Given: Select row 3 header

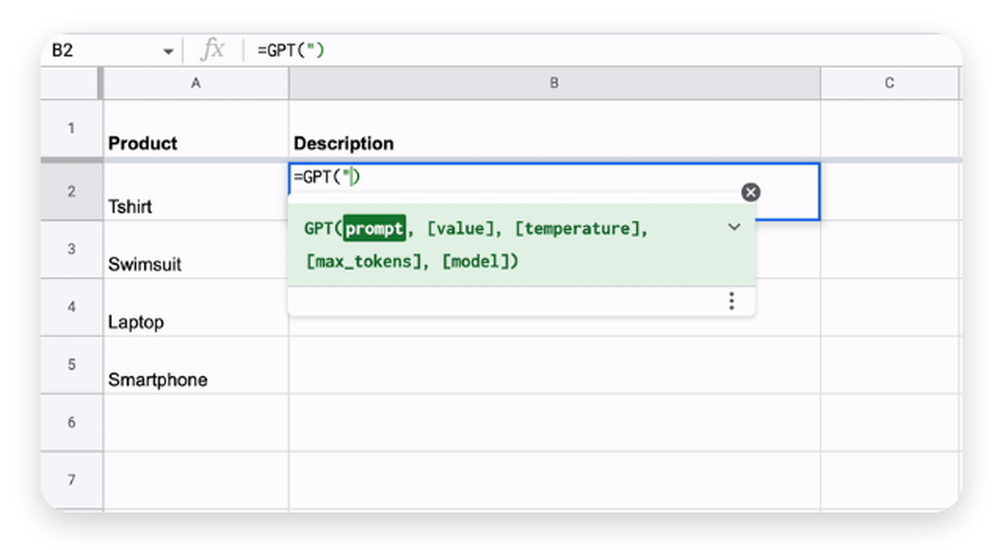Looking at the screenshot, I should (x=71, y=249).
